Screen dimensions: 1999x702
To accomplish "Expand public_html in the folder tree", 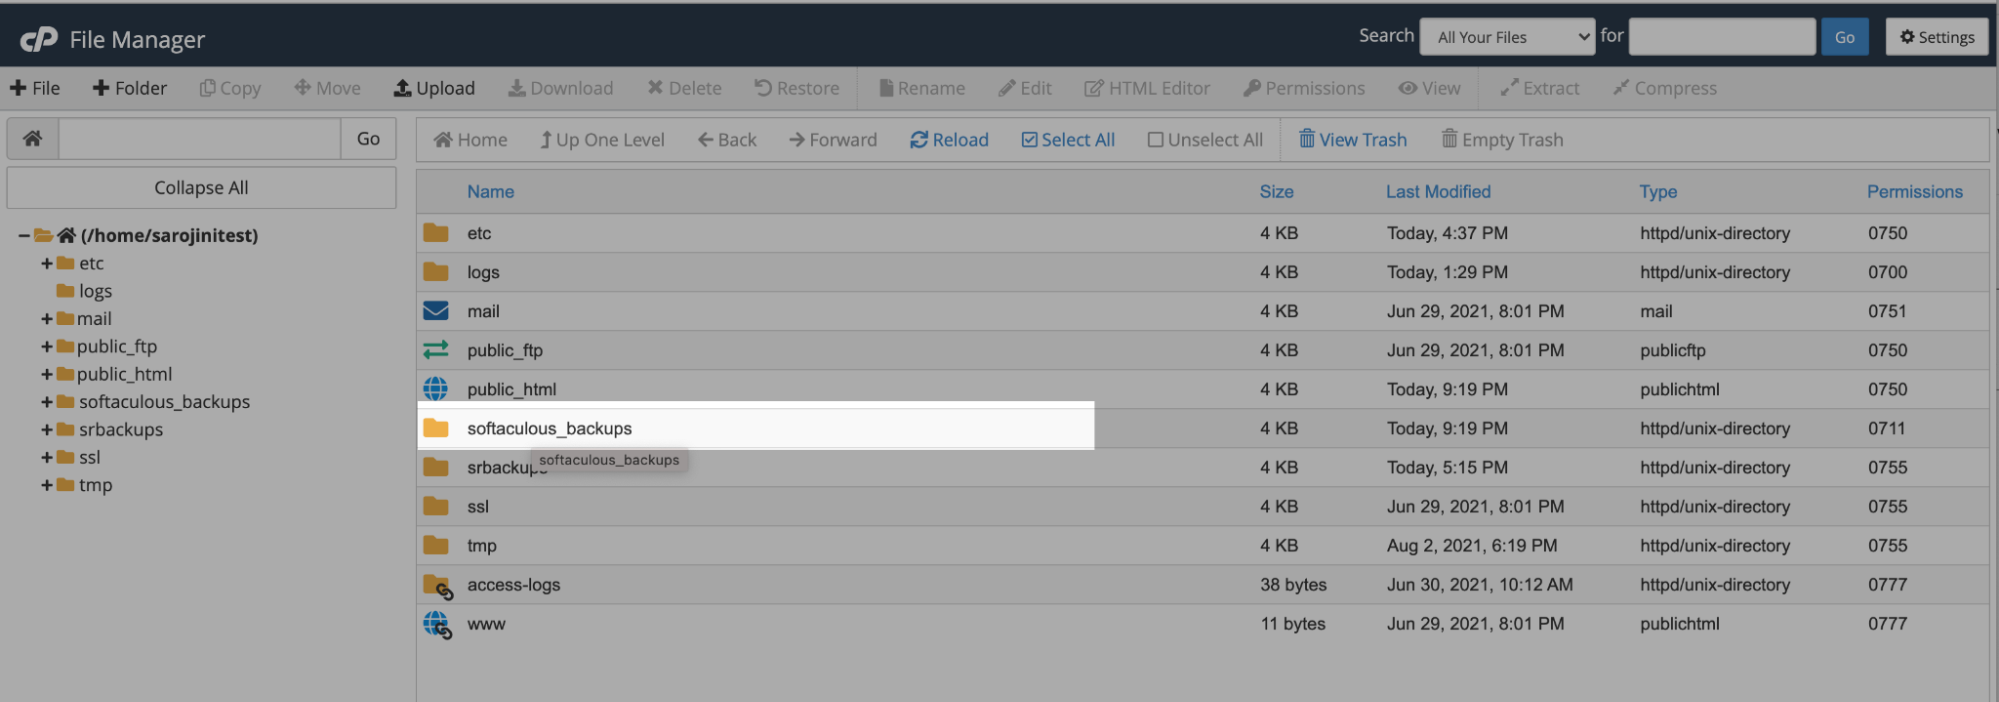I will point(46,374).
